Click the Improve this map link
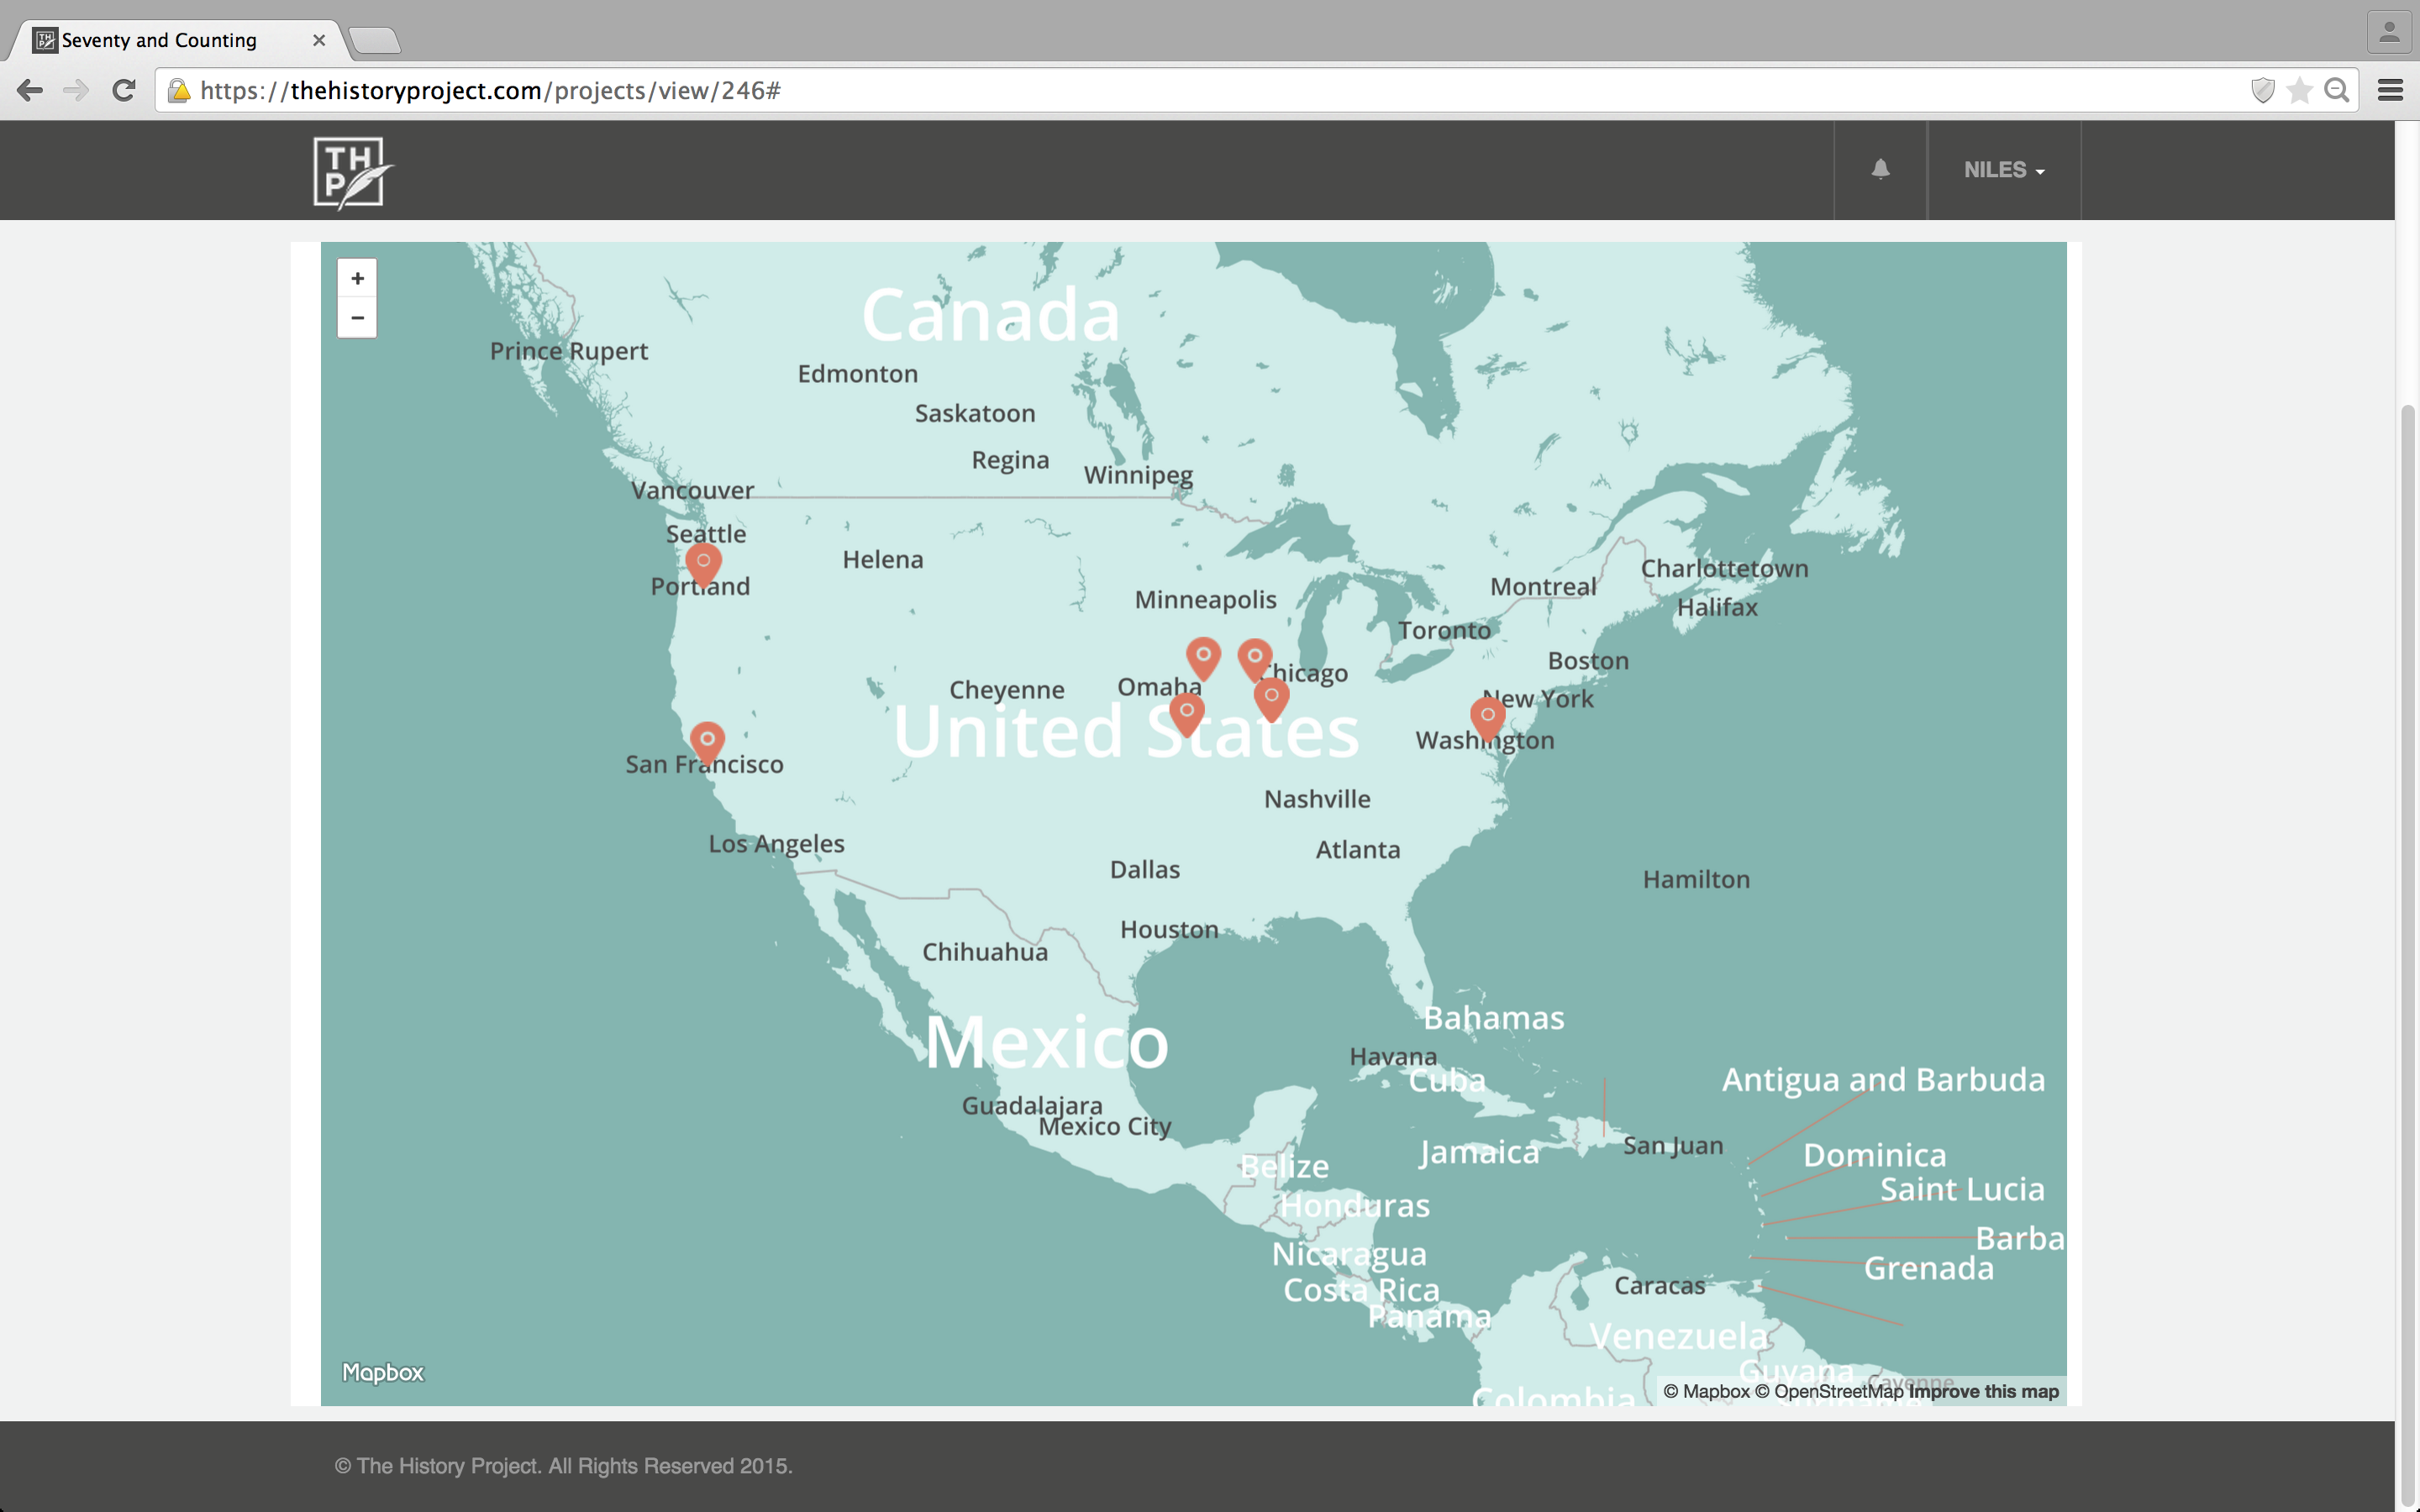 [1983, 1391]
